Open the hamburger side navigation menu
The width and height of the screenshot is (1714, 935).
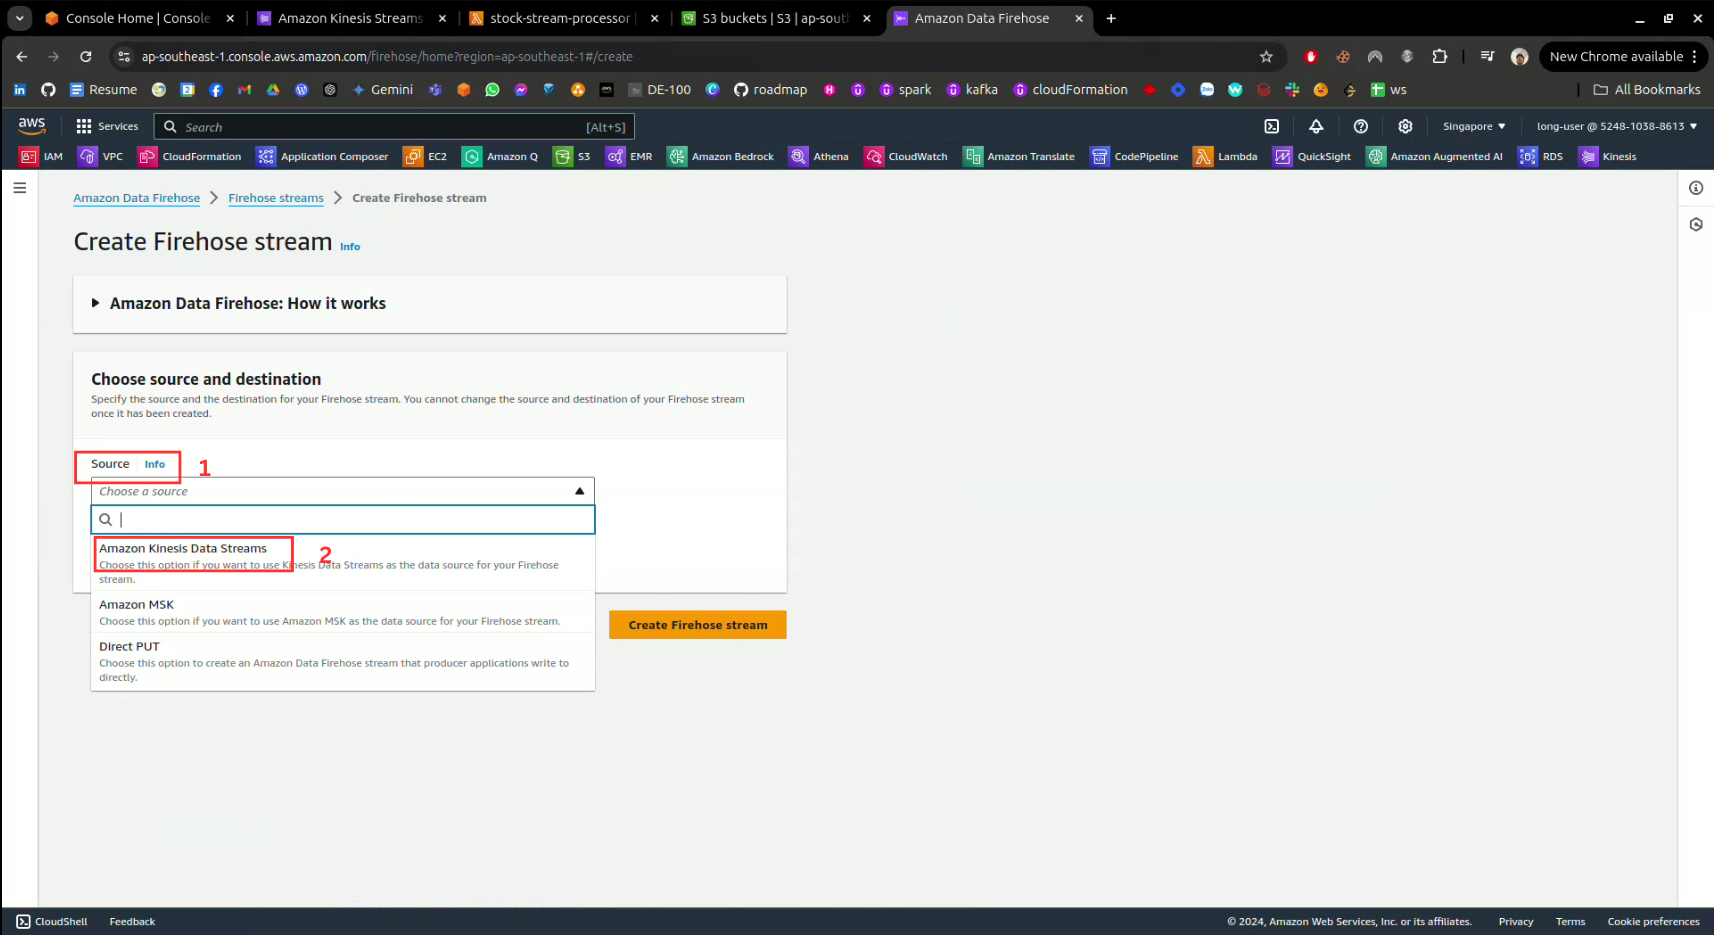(20, 188)
